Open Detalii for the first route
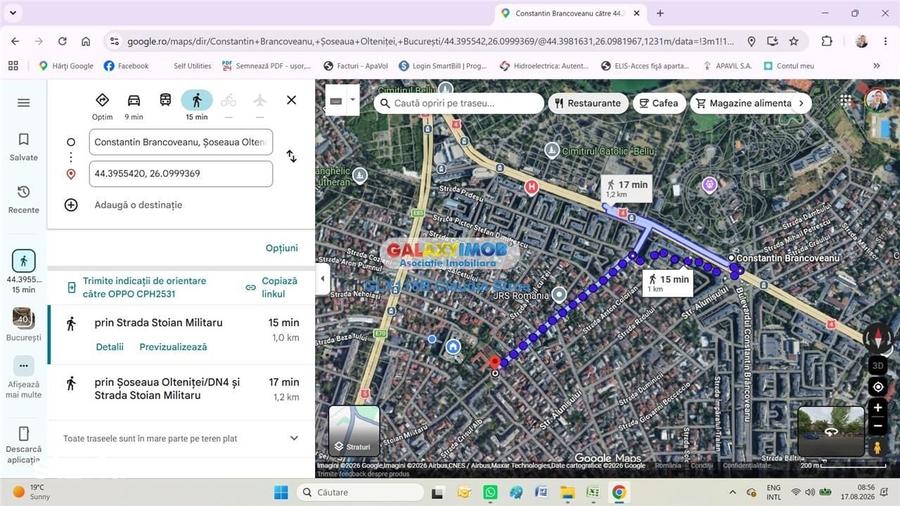Viewport: 900px width, 506px height. pos(110,347)
